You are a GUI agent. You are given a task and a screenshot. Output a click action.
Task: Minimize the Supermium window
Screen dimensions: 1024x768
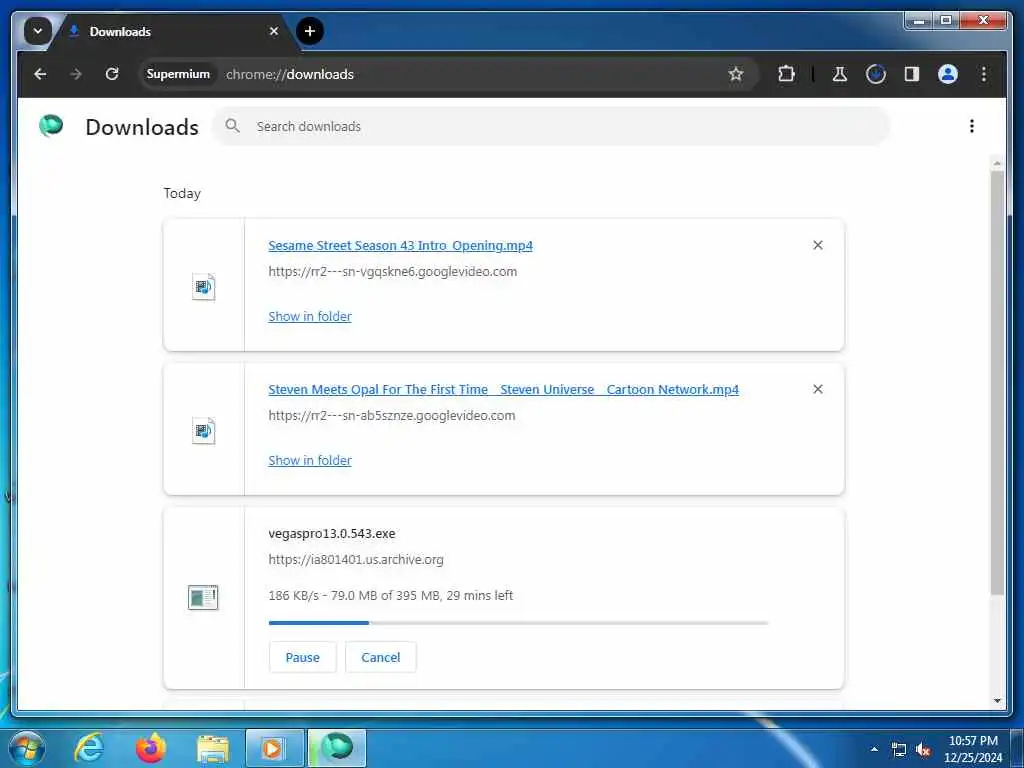(919, 20)
